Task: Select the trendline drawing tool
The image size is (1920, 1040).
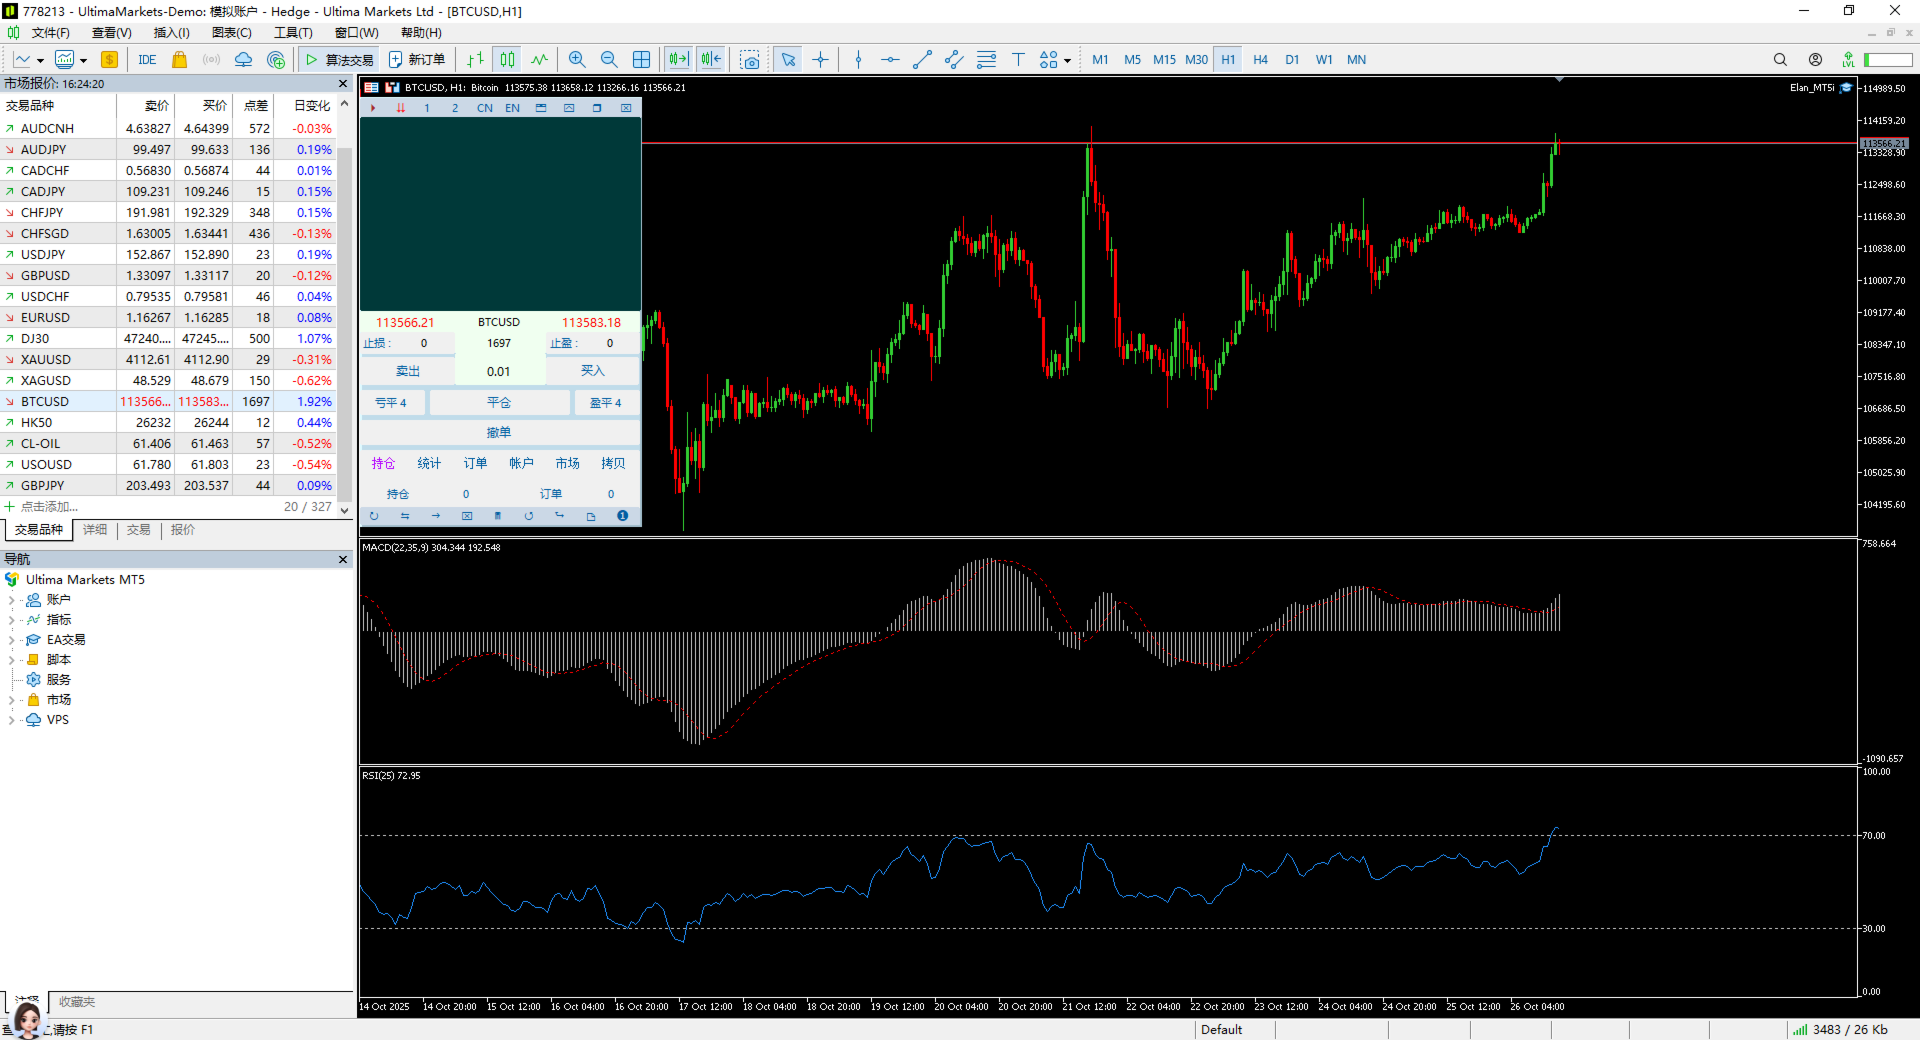Action: point(922,60)
